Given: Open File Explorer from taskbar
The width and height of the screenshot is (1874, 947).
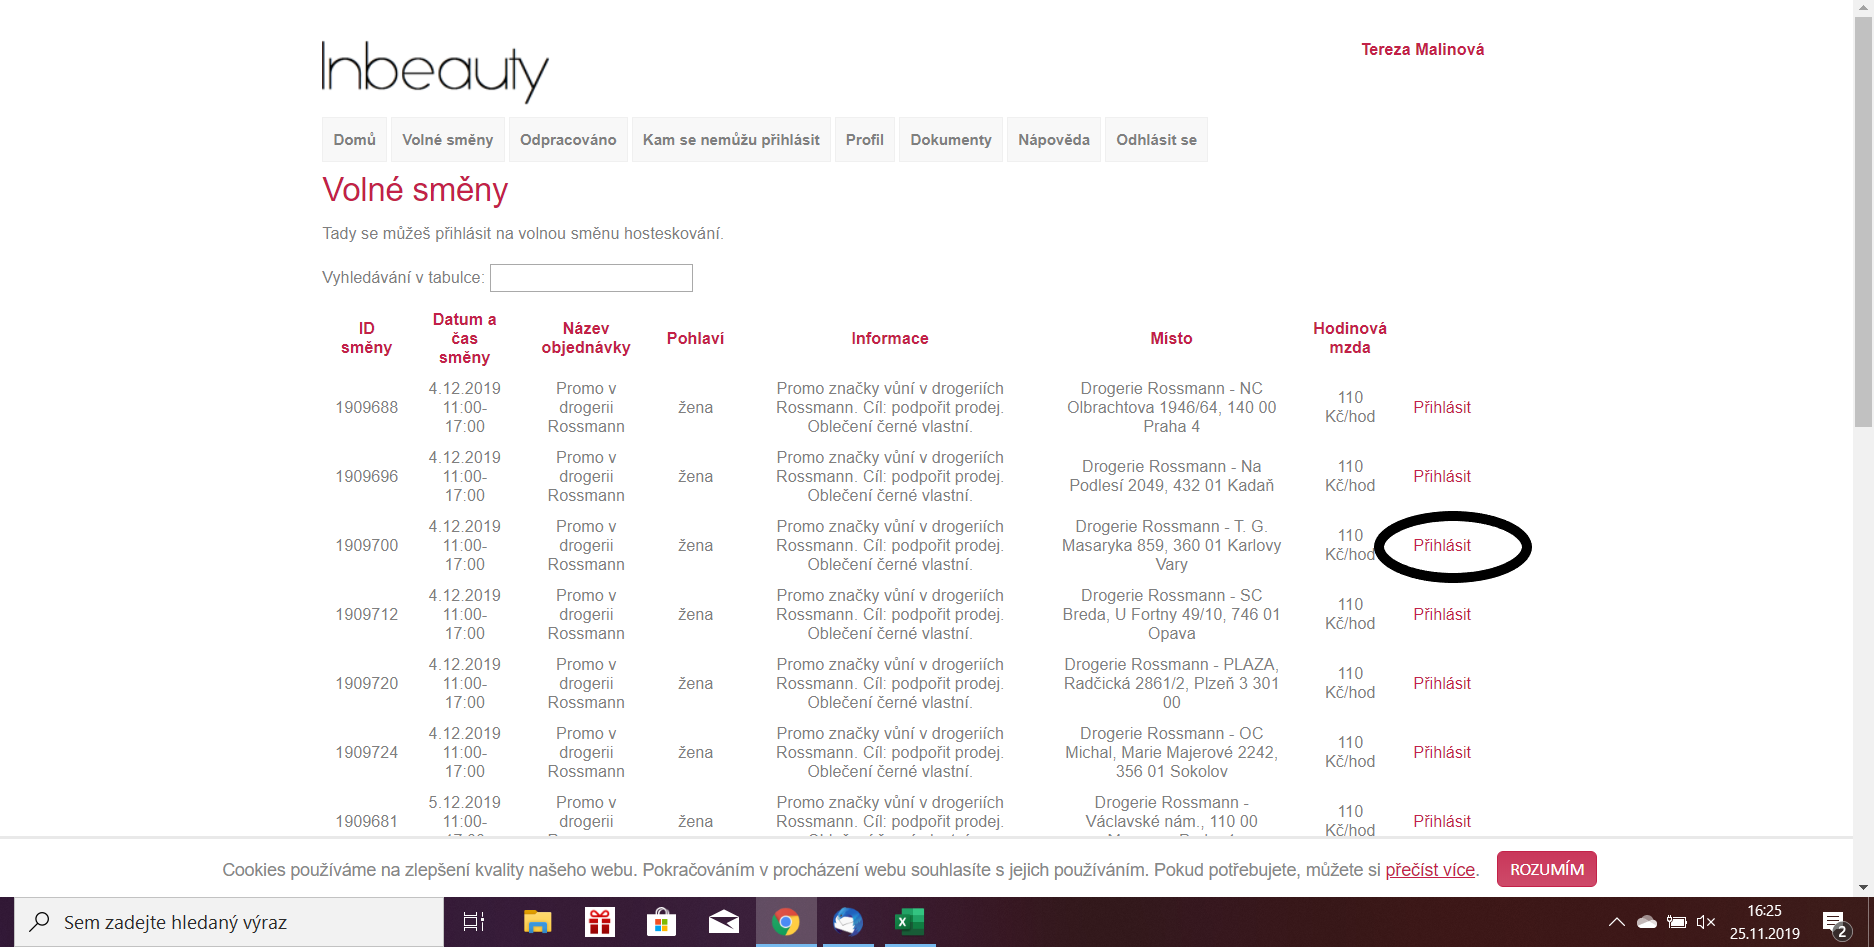Looking at the screenshot, I should (x=538, y=922).
